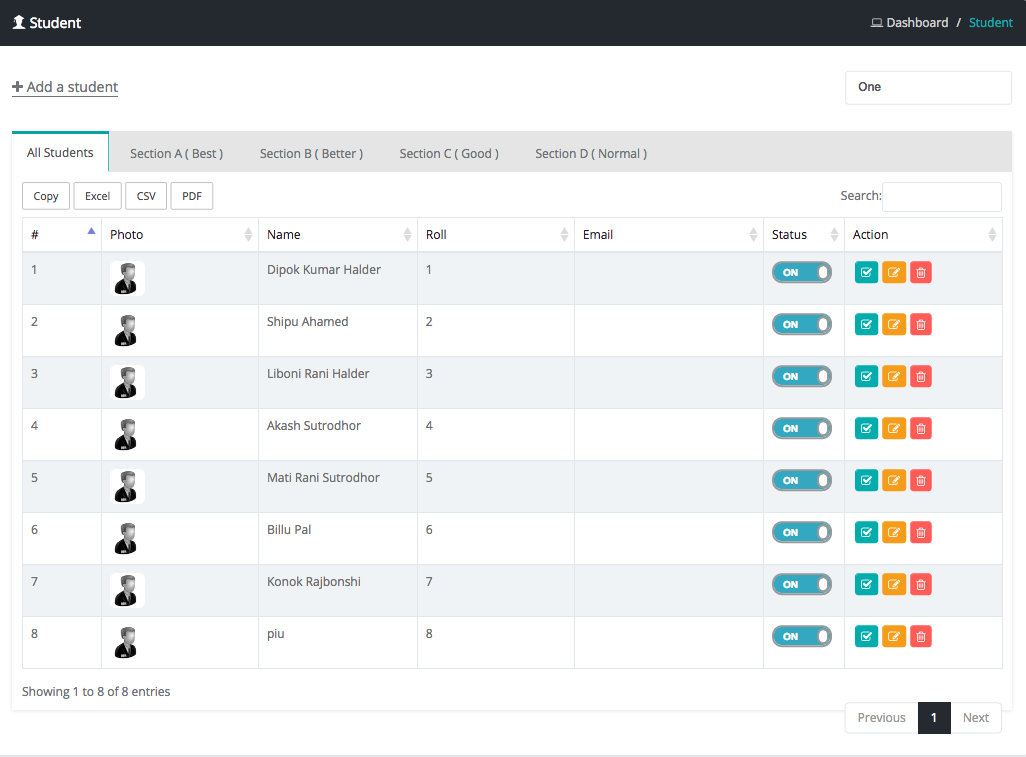The image size is (1026, 757).
Task: Focus the Search input field
Action: [941, 196]
